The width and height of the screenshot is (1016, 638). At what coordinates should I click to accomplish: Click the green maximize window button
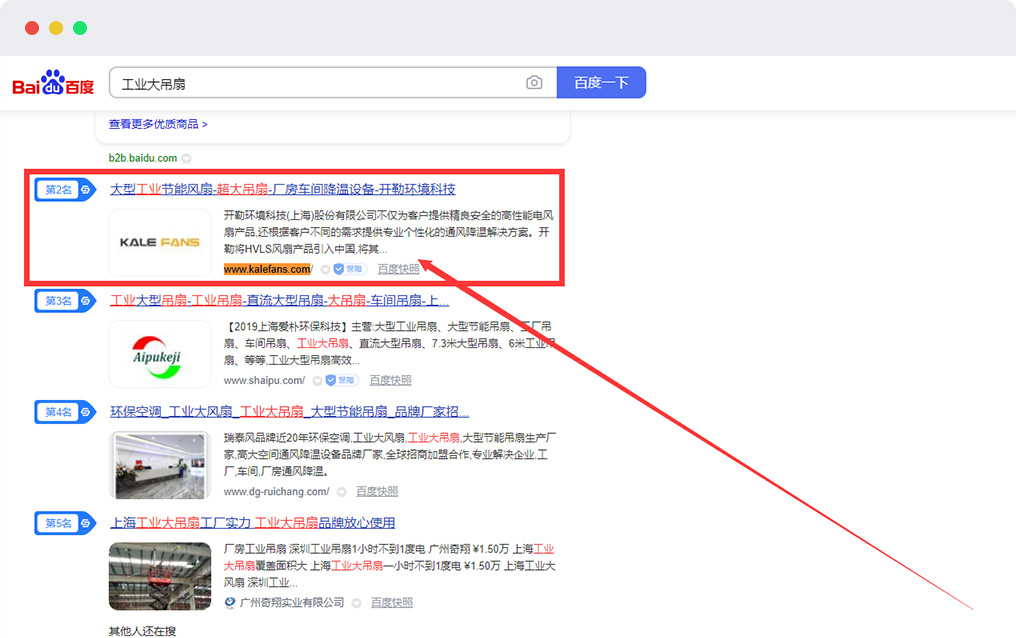click(x=80, y=28)
